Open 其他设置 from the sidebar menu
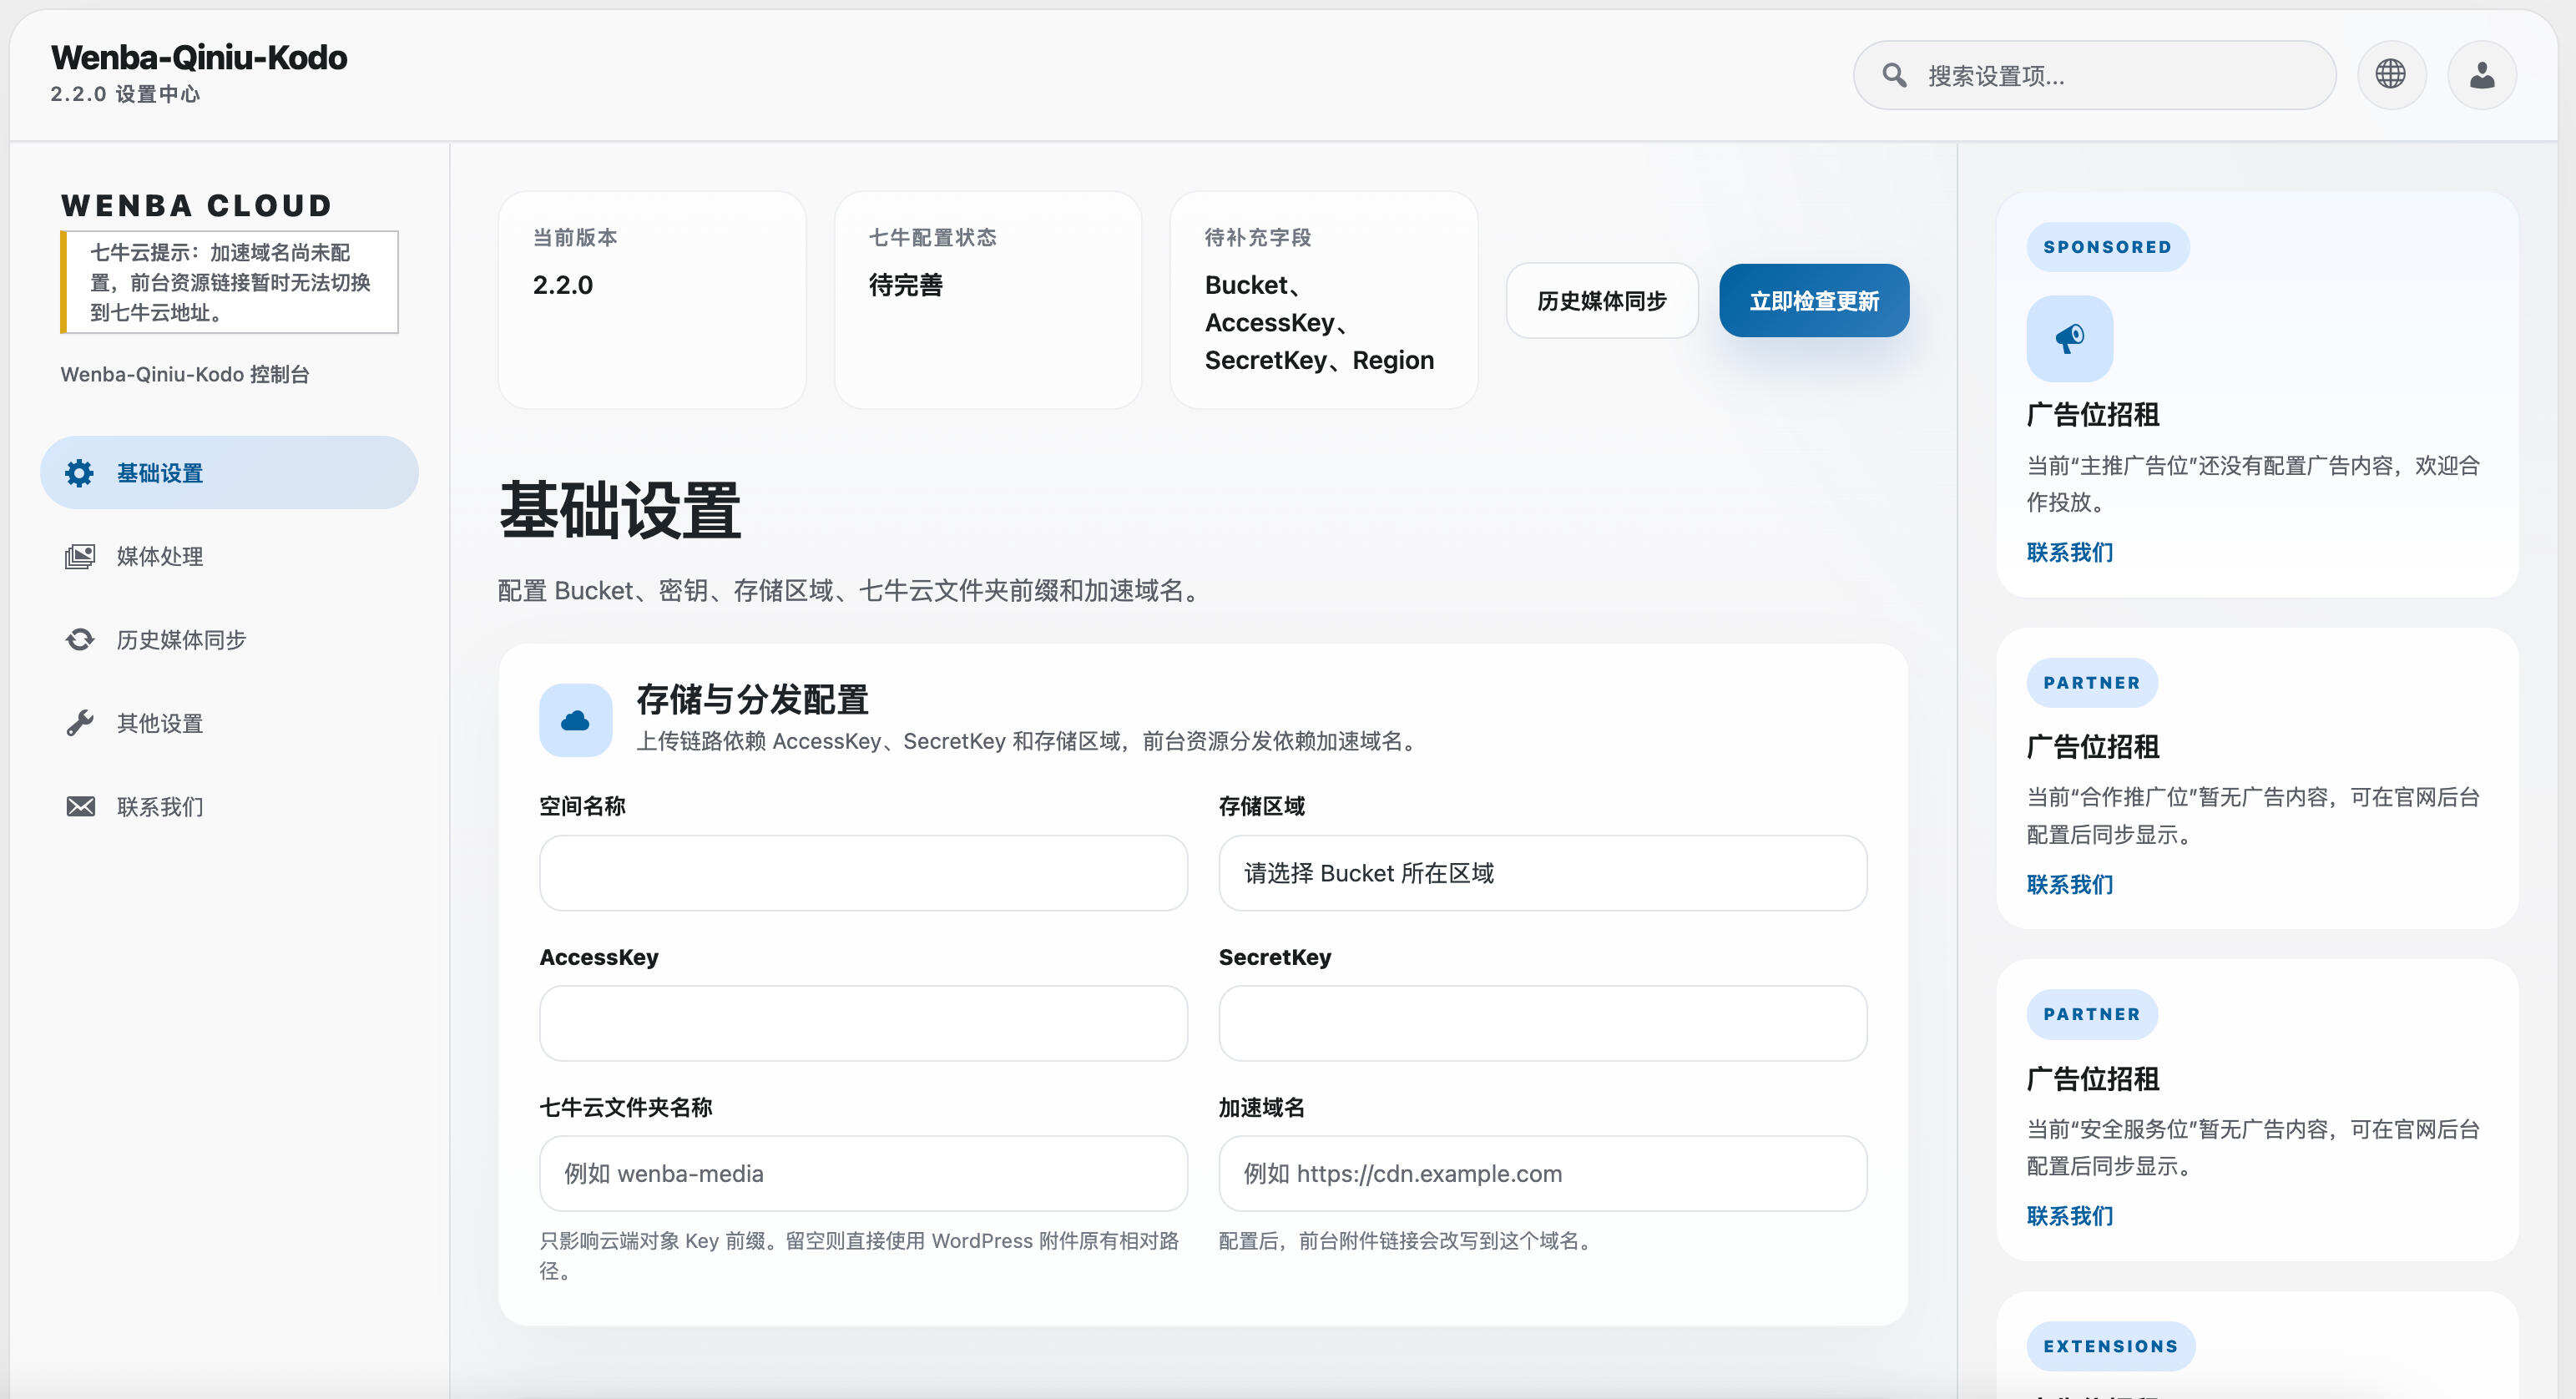Image resolution: width=2576 pixels, height=1399 pixels. (160, 723)
